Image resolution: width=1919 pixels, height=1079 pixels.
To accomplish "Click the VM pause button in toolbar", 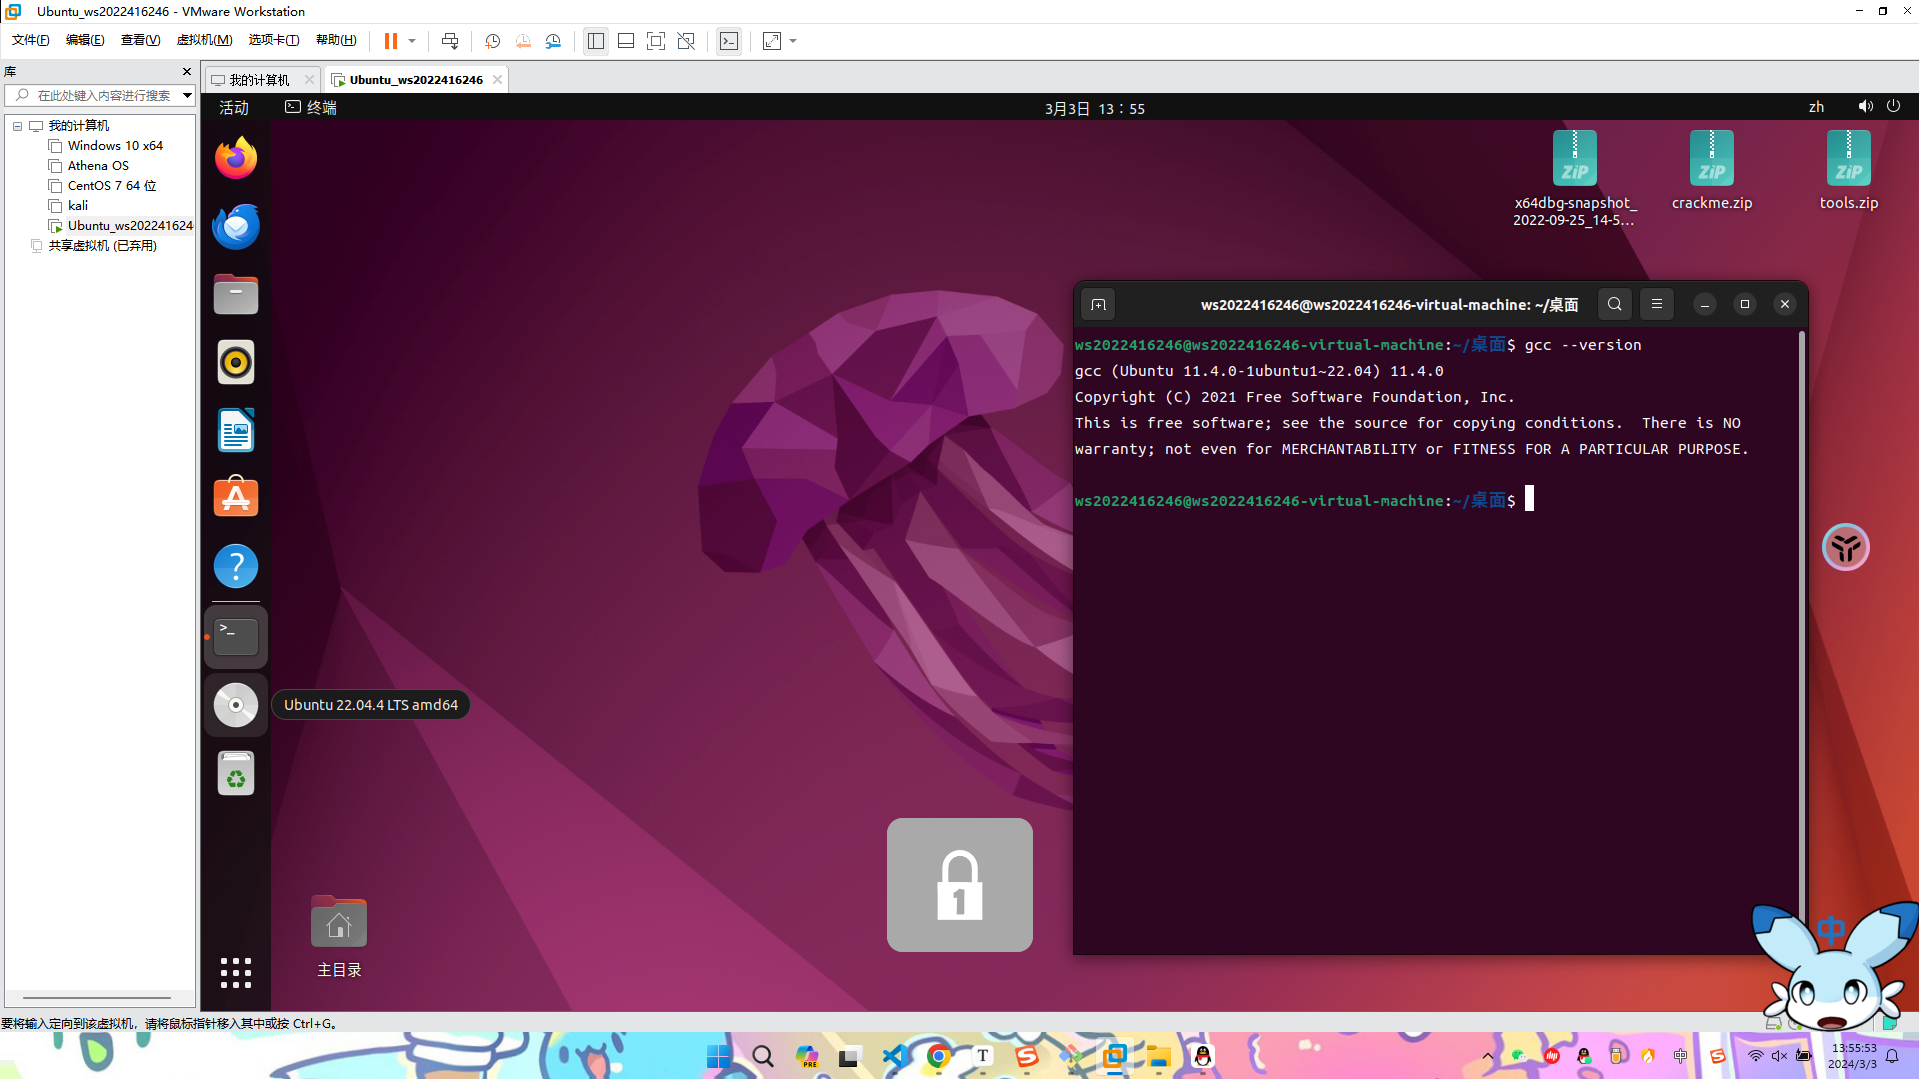I will tap(390, 41).
